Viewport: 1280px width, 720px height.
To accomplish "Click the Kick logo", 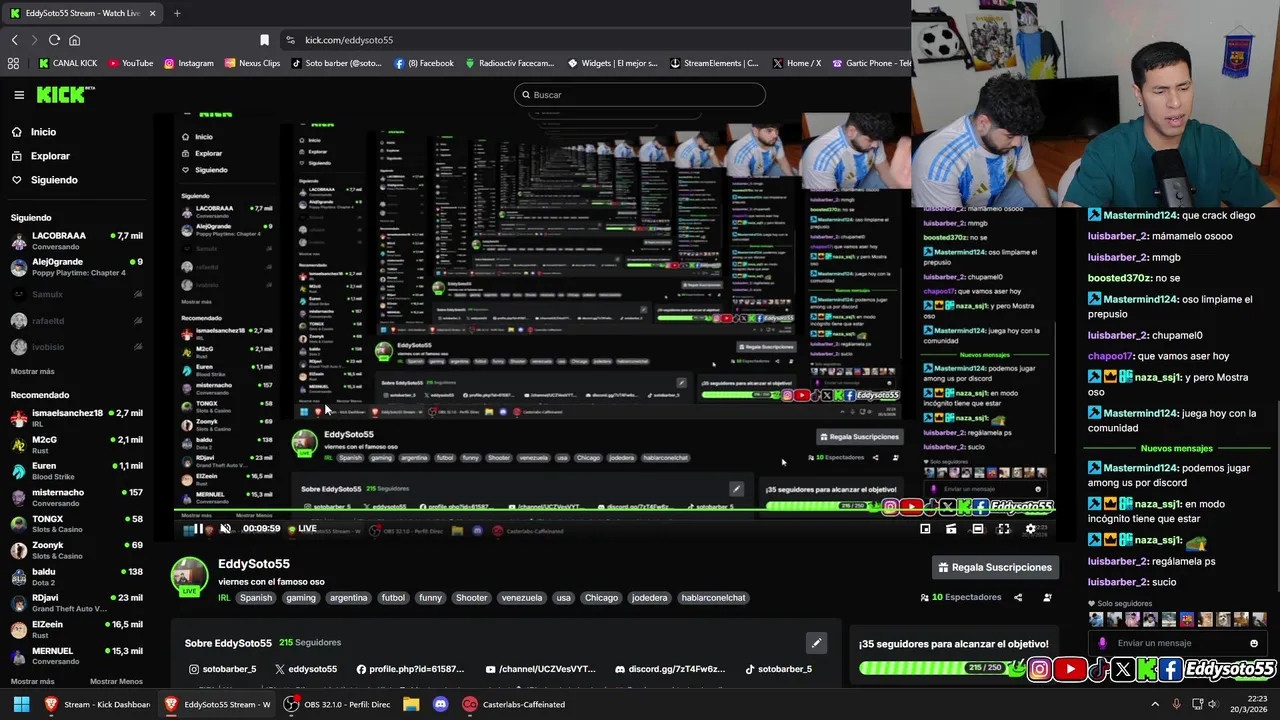I will coord(63,95).
